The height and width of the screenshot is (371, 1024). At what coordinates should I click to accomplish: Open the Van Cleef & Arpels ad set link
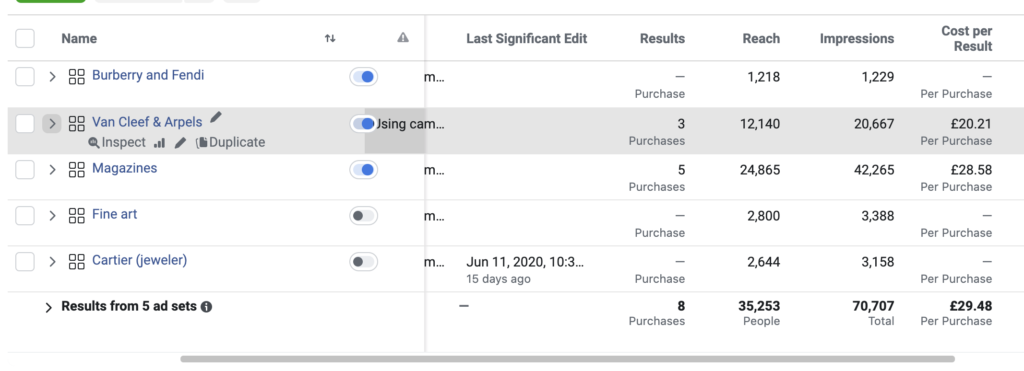[x=147, y=121]
